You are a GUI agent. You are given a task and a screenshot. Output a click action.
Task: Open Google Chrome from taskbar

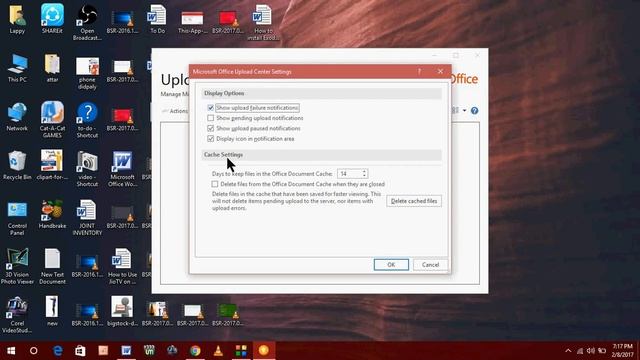[195, 351]
